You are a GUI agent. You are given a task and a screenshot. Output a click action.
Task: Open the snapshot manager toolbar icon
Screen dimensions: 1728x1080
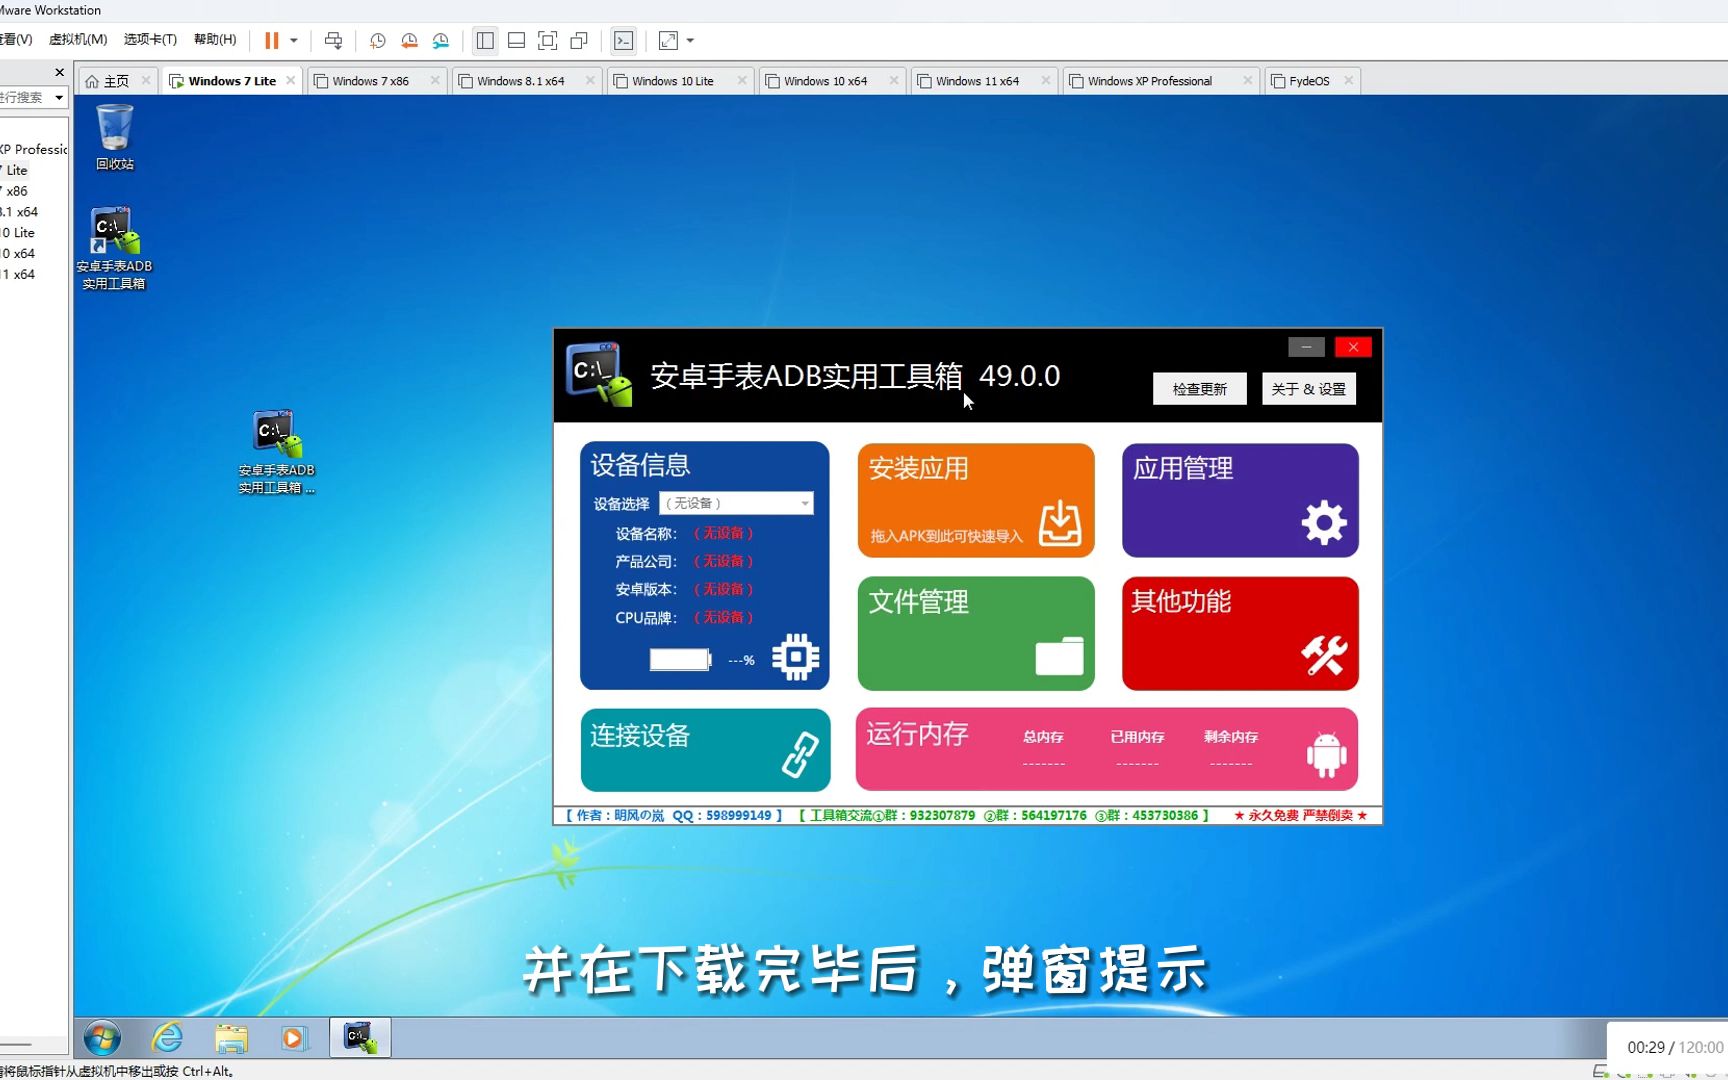[441, 41]
